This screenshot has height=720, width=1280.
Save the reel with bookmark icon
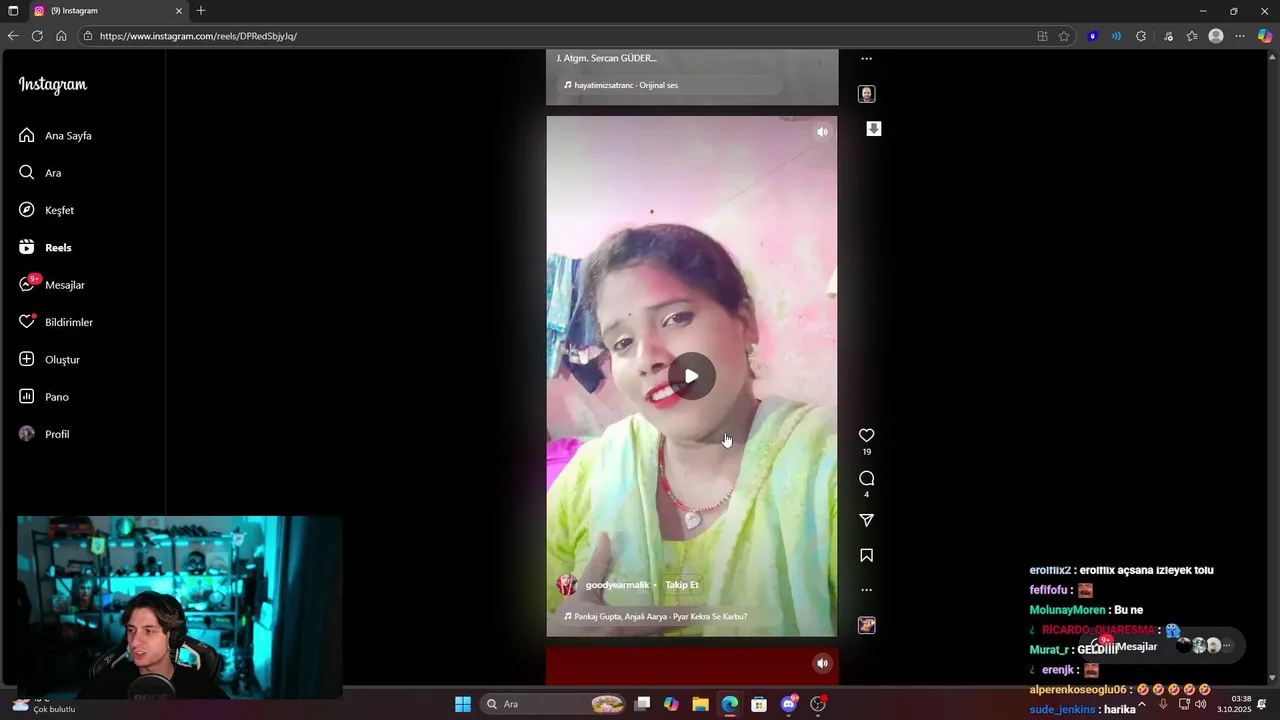pyautogui.click(x=867, y=555)
